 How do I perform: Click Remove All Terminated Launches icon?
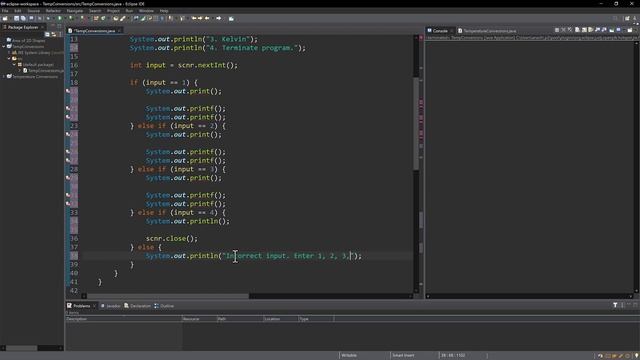click(570, 30)
